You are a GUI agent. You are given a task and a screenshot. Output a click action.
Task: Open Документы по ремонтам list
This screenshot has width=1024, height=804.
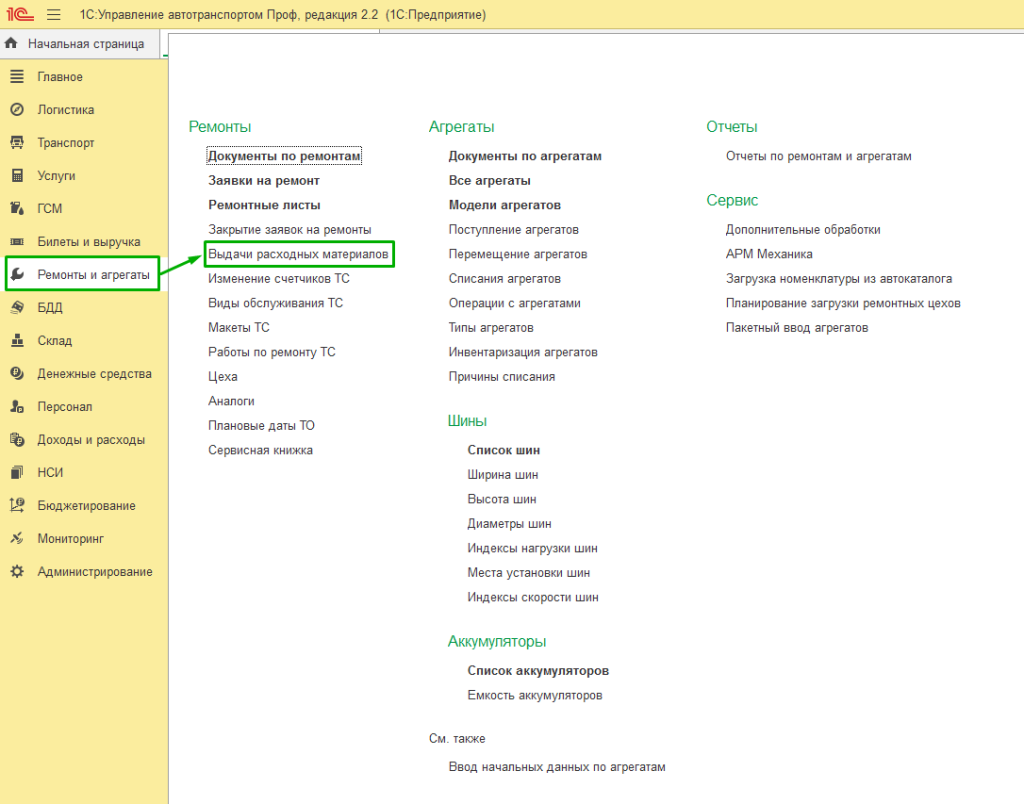coord(284,156)
